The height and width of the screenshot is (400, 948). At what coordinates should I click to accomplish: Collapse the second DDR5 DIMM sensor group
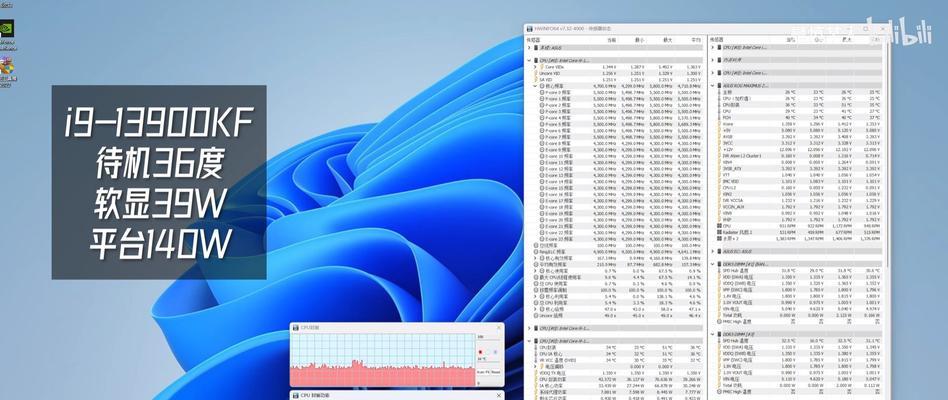click(713, 333)
